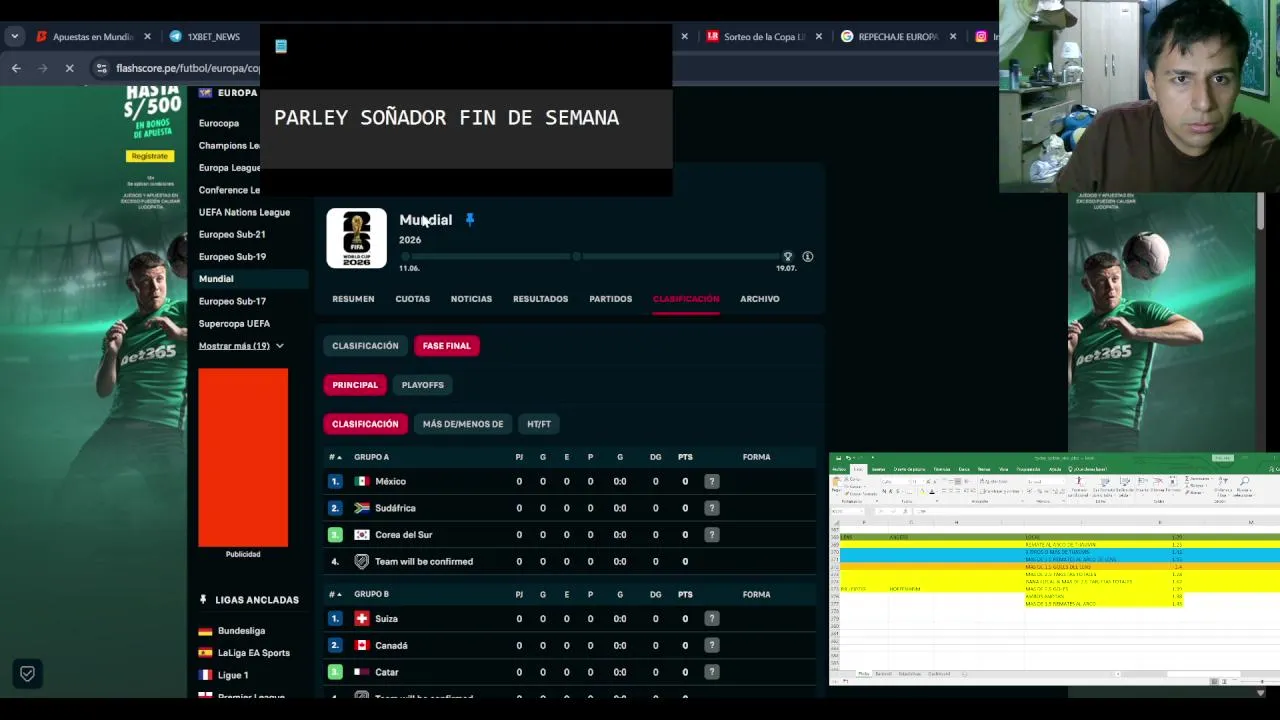Select the red CLASIFICACIÓN table type filter

pos(365,424)
